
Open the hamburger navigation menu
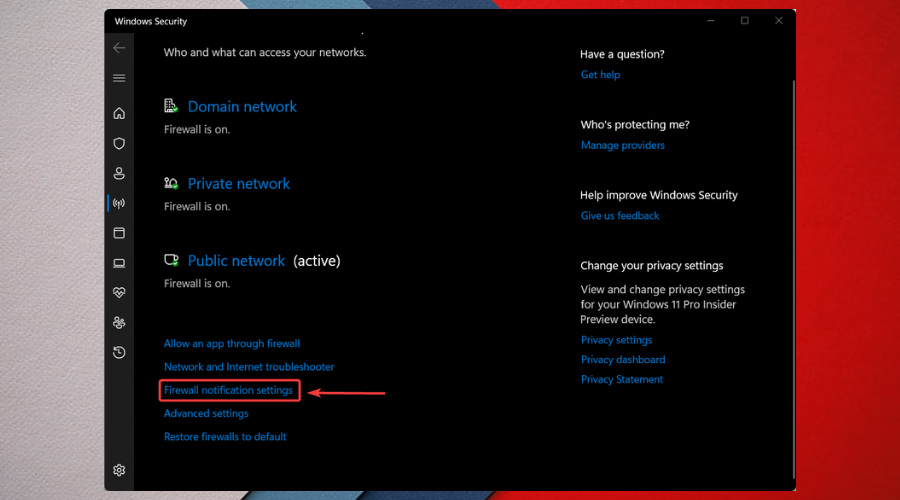(x=119, y=78)
